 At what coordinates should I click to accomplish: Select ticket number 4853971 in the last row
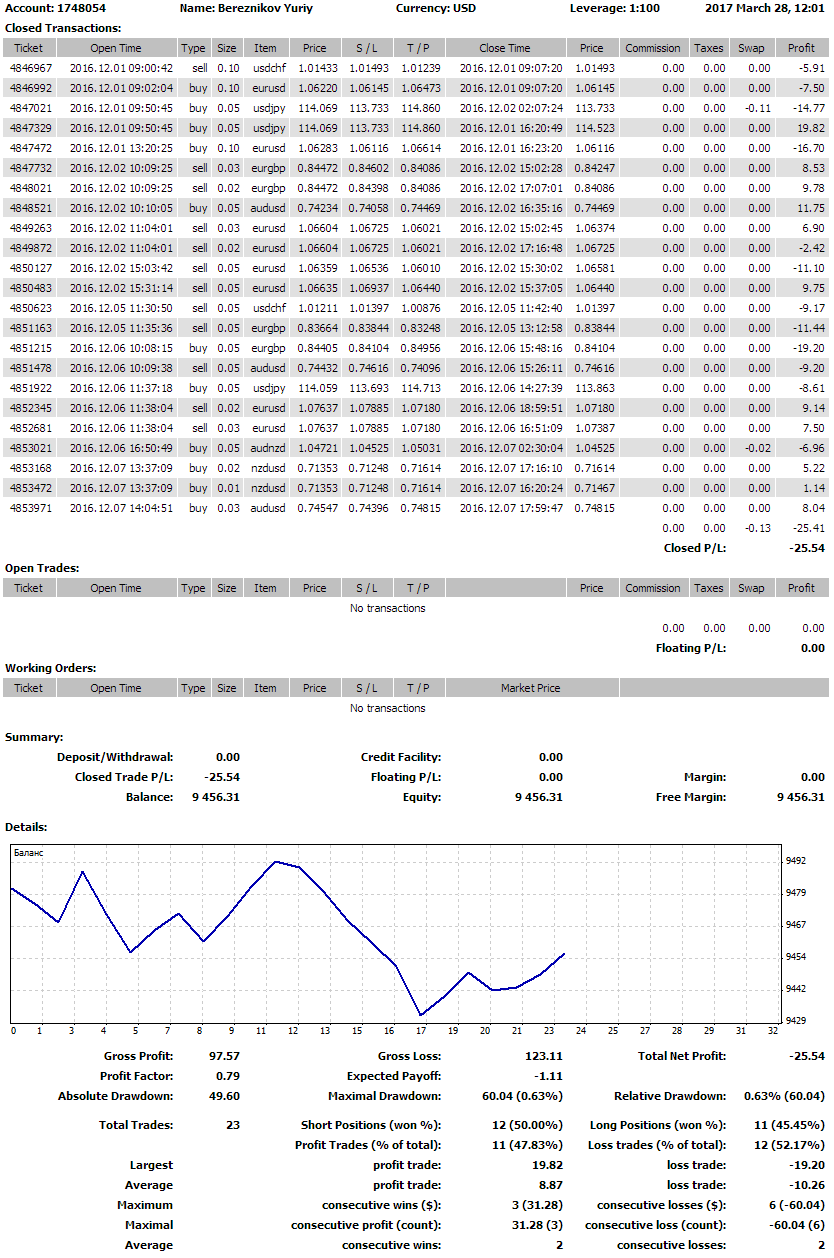coord(27,508)
